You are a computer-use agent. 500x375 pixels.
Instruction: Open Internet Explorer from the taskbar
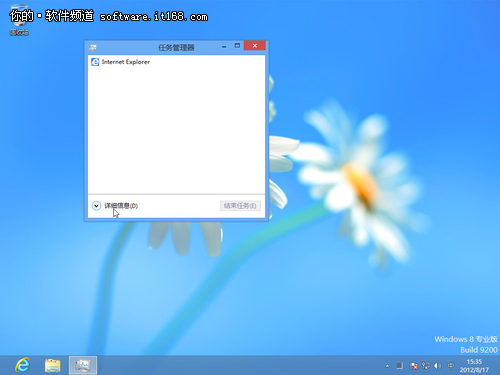pos(23,365)
